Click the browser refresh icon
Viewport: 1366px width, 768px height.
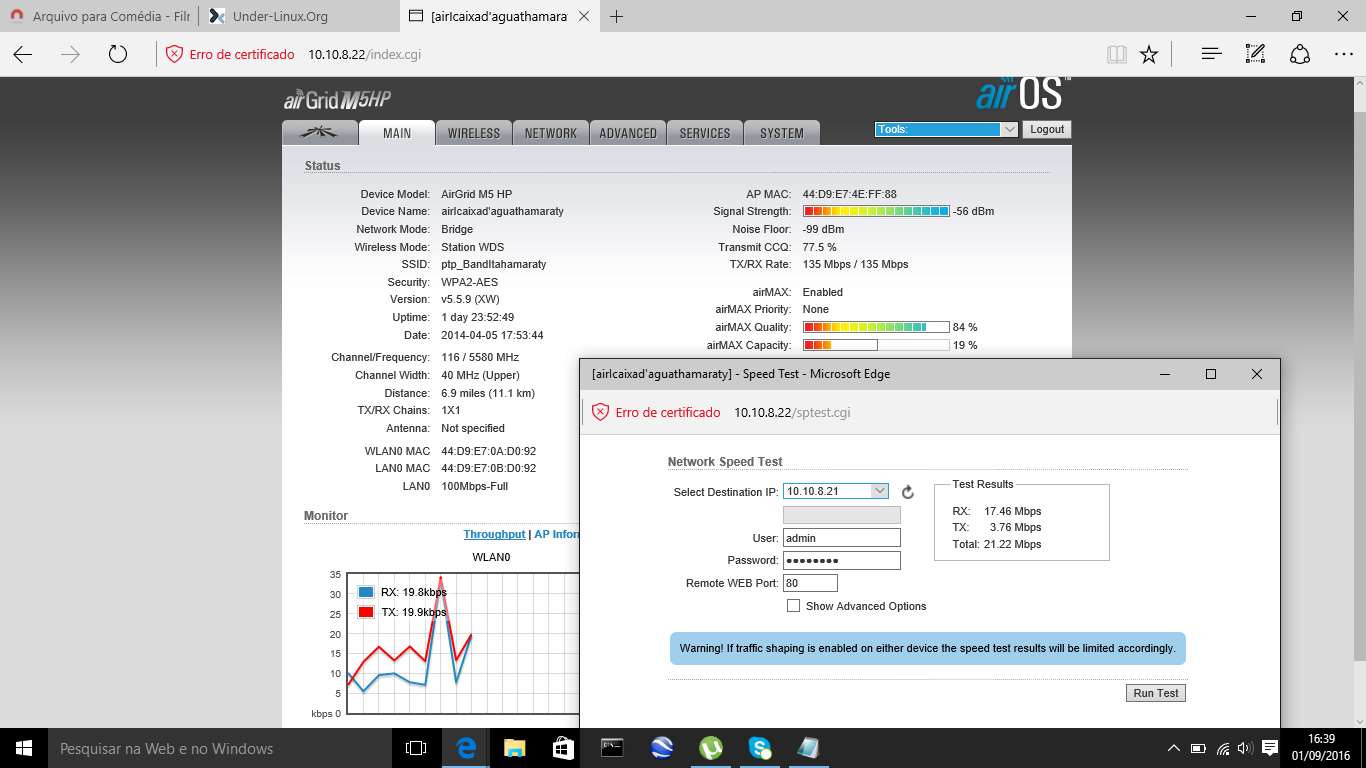coord(118,54)
